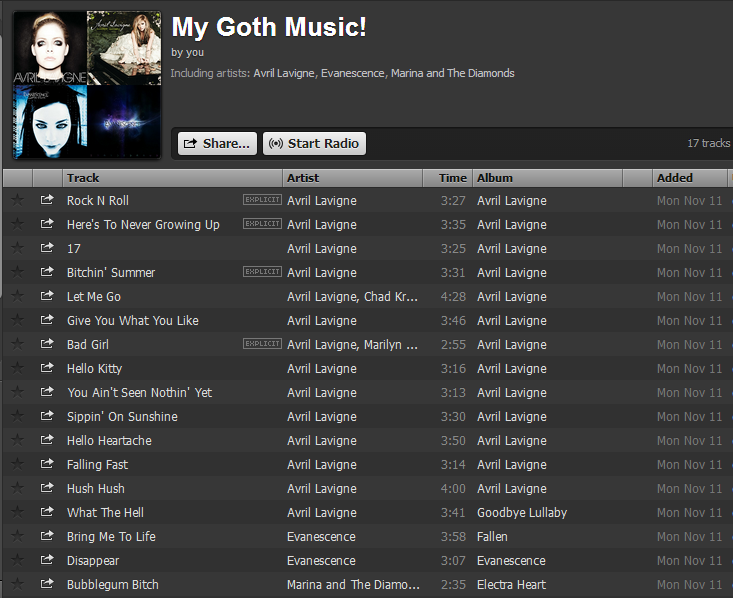Sort by Track column header

coord(172,178)
